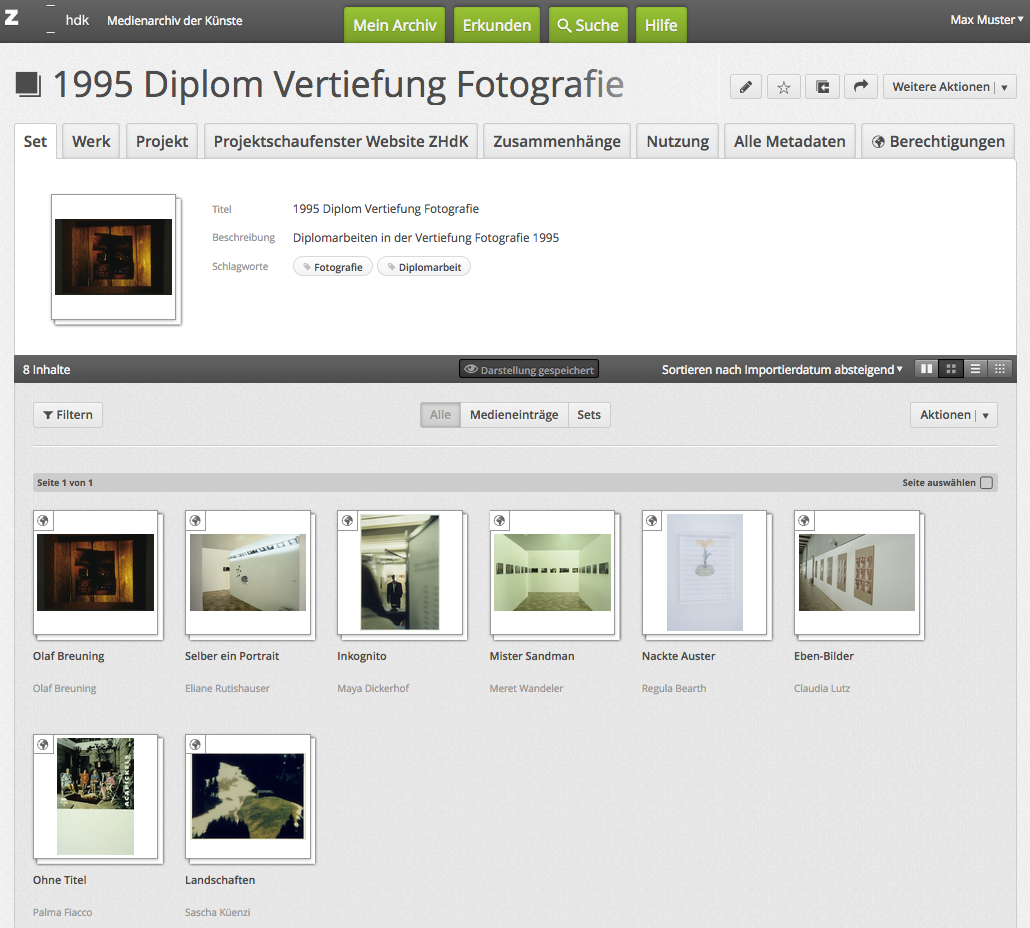This screenshot has width=1030, height=928.
Task: Click the pencil edit icon
Action: pyautogui.click(x=745, y=87)
